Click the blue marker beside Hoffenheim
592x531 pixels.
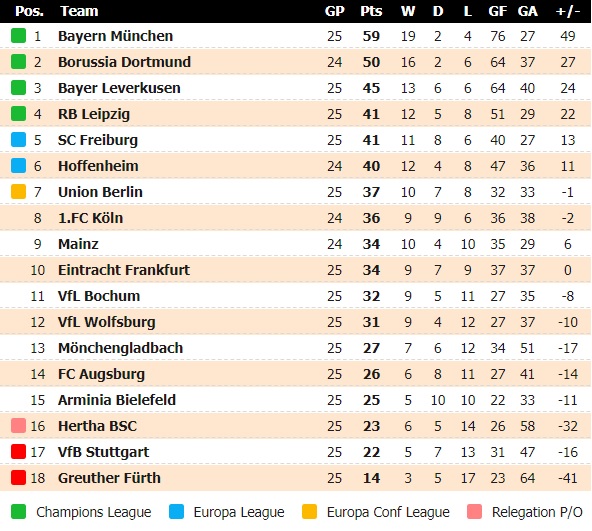click(18, 165)
